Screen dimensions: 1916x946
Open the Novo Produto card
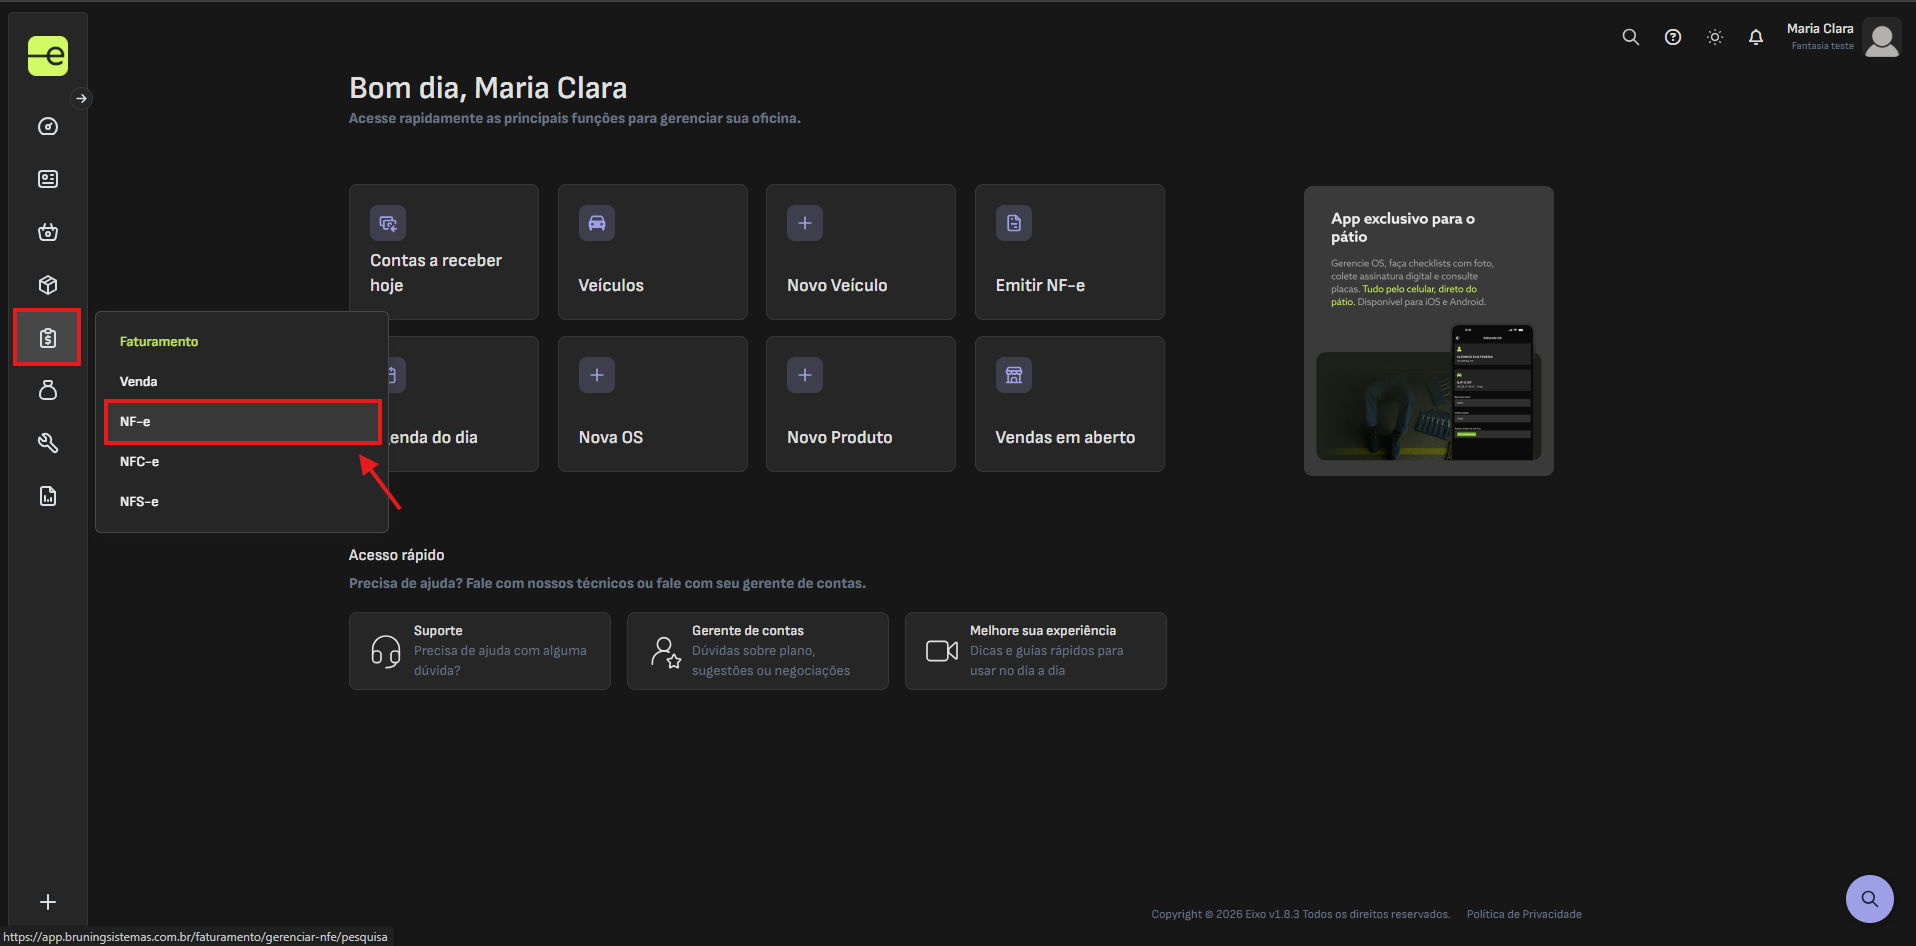coord(860,403)
